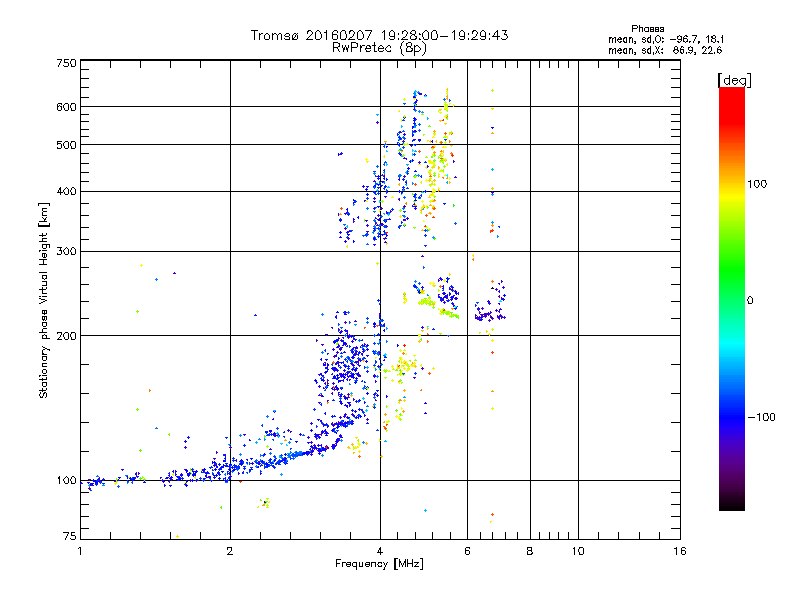The image size is (800, 600).
Task: Click the x-axis tick label '4'
Action: pos(380,551)
